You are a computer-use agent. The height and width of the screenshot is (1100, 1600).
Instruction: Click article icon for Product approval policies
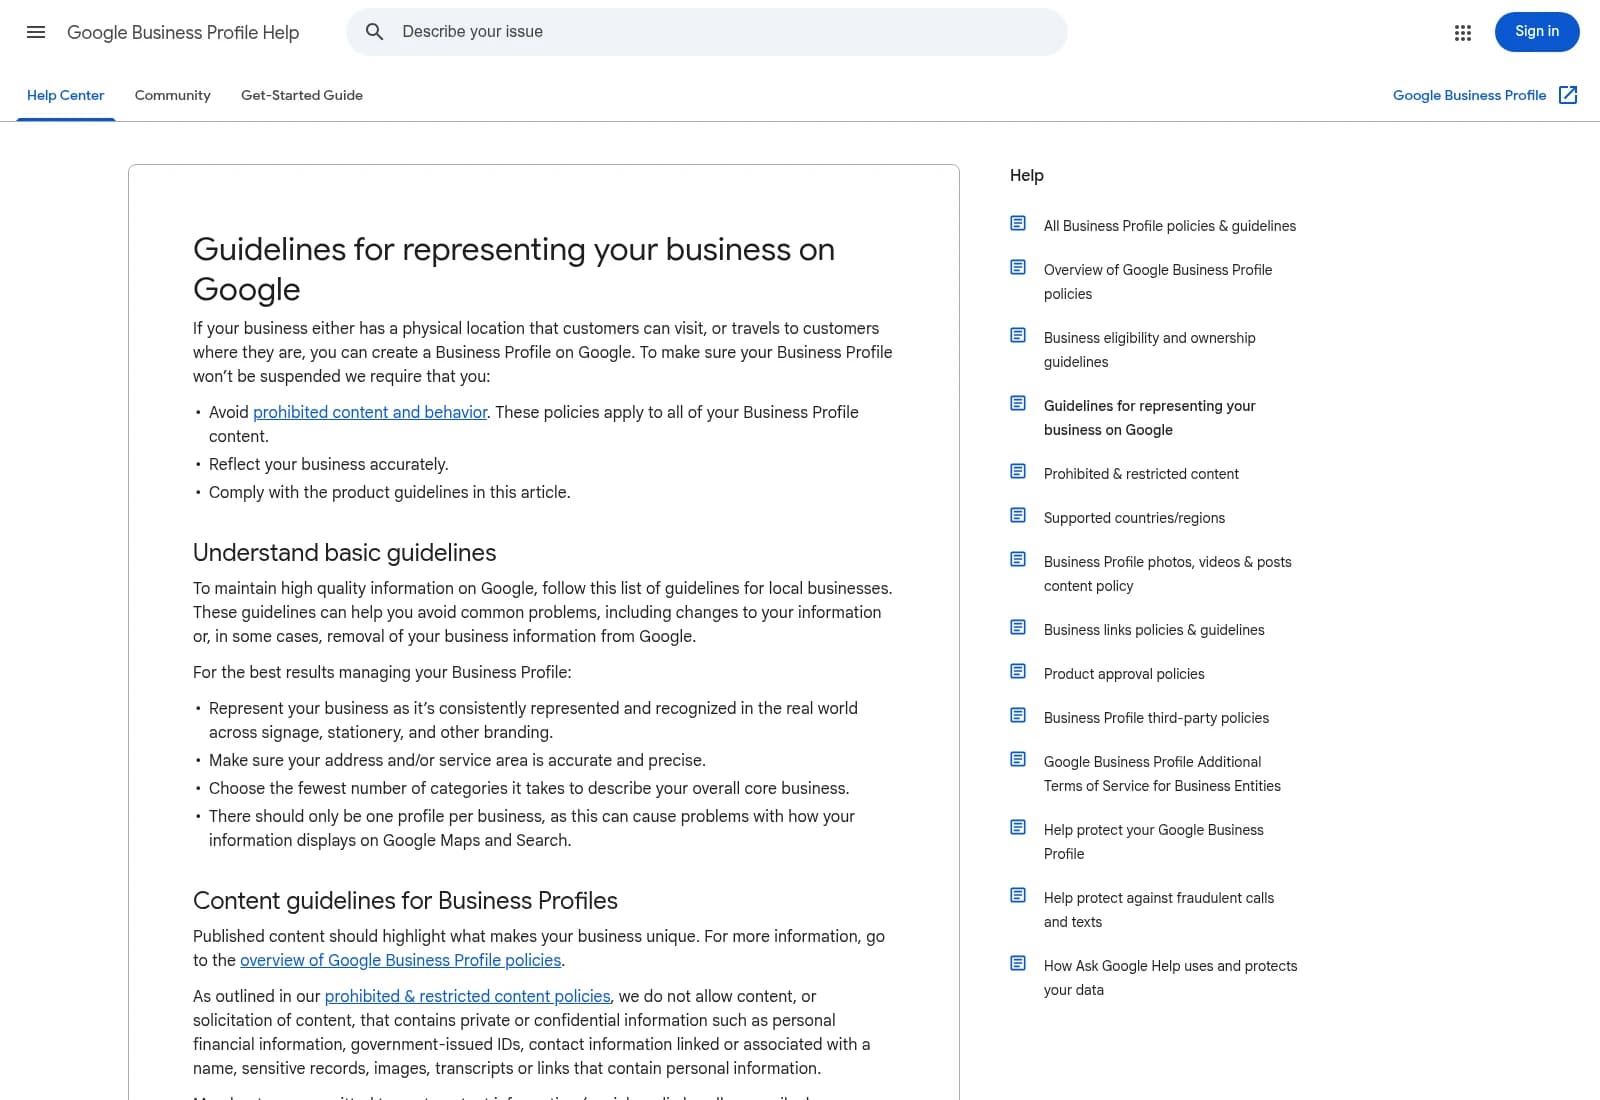(1018, 671)
